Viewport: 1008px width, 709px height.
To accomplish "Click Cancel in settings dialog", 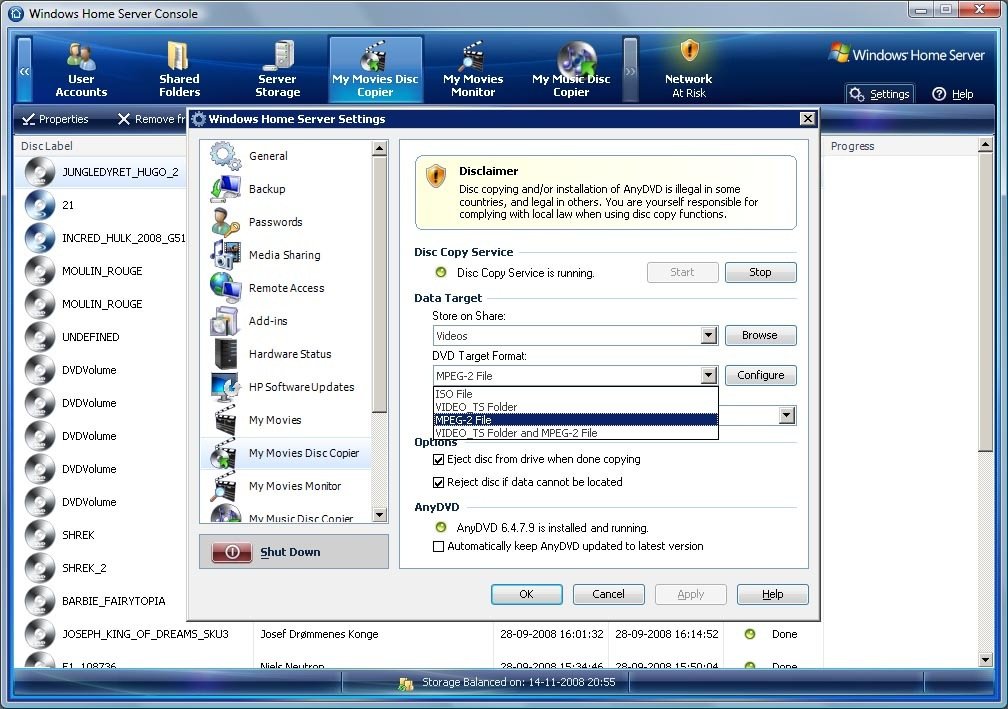I will click(x=608, y=595).
